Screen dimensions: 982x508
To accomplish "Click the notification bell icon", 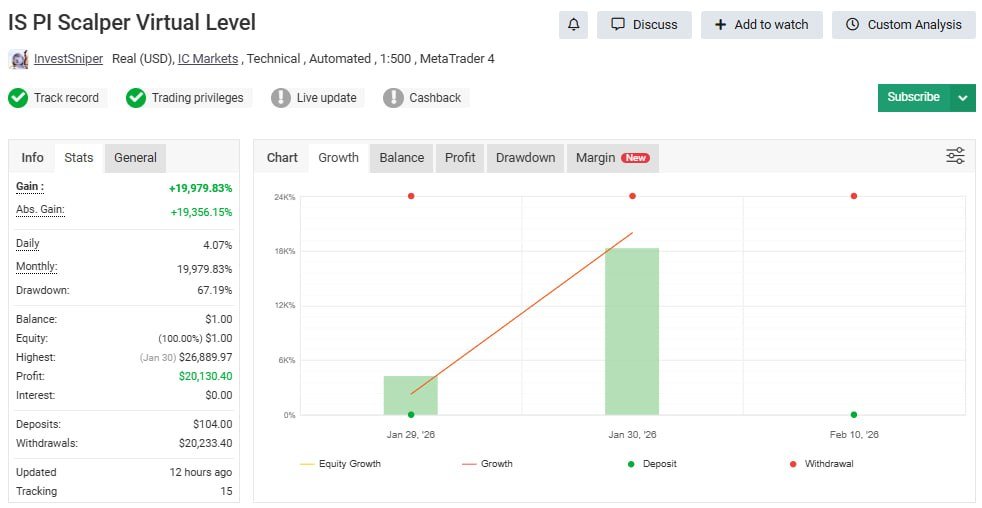I will (x=573, y=25).
